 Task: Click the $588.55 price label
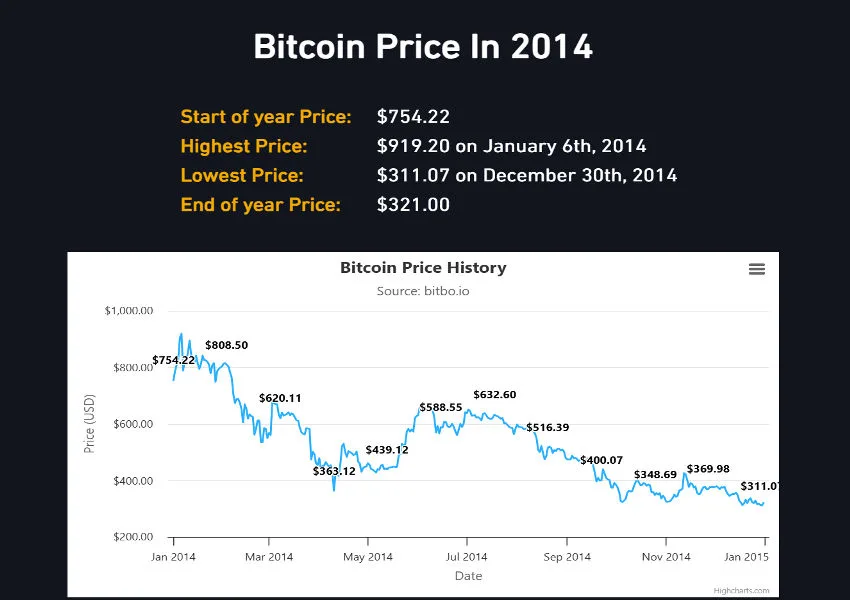coord(440,408)
